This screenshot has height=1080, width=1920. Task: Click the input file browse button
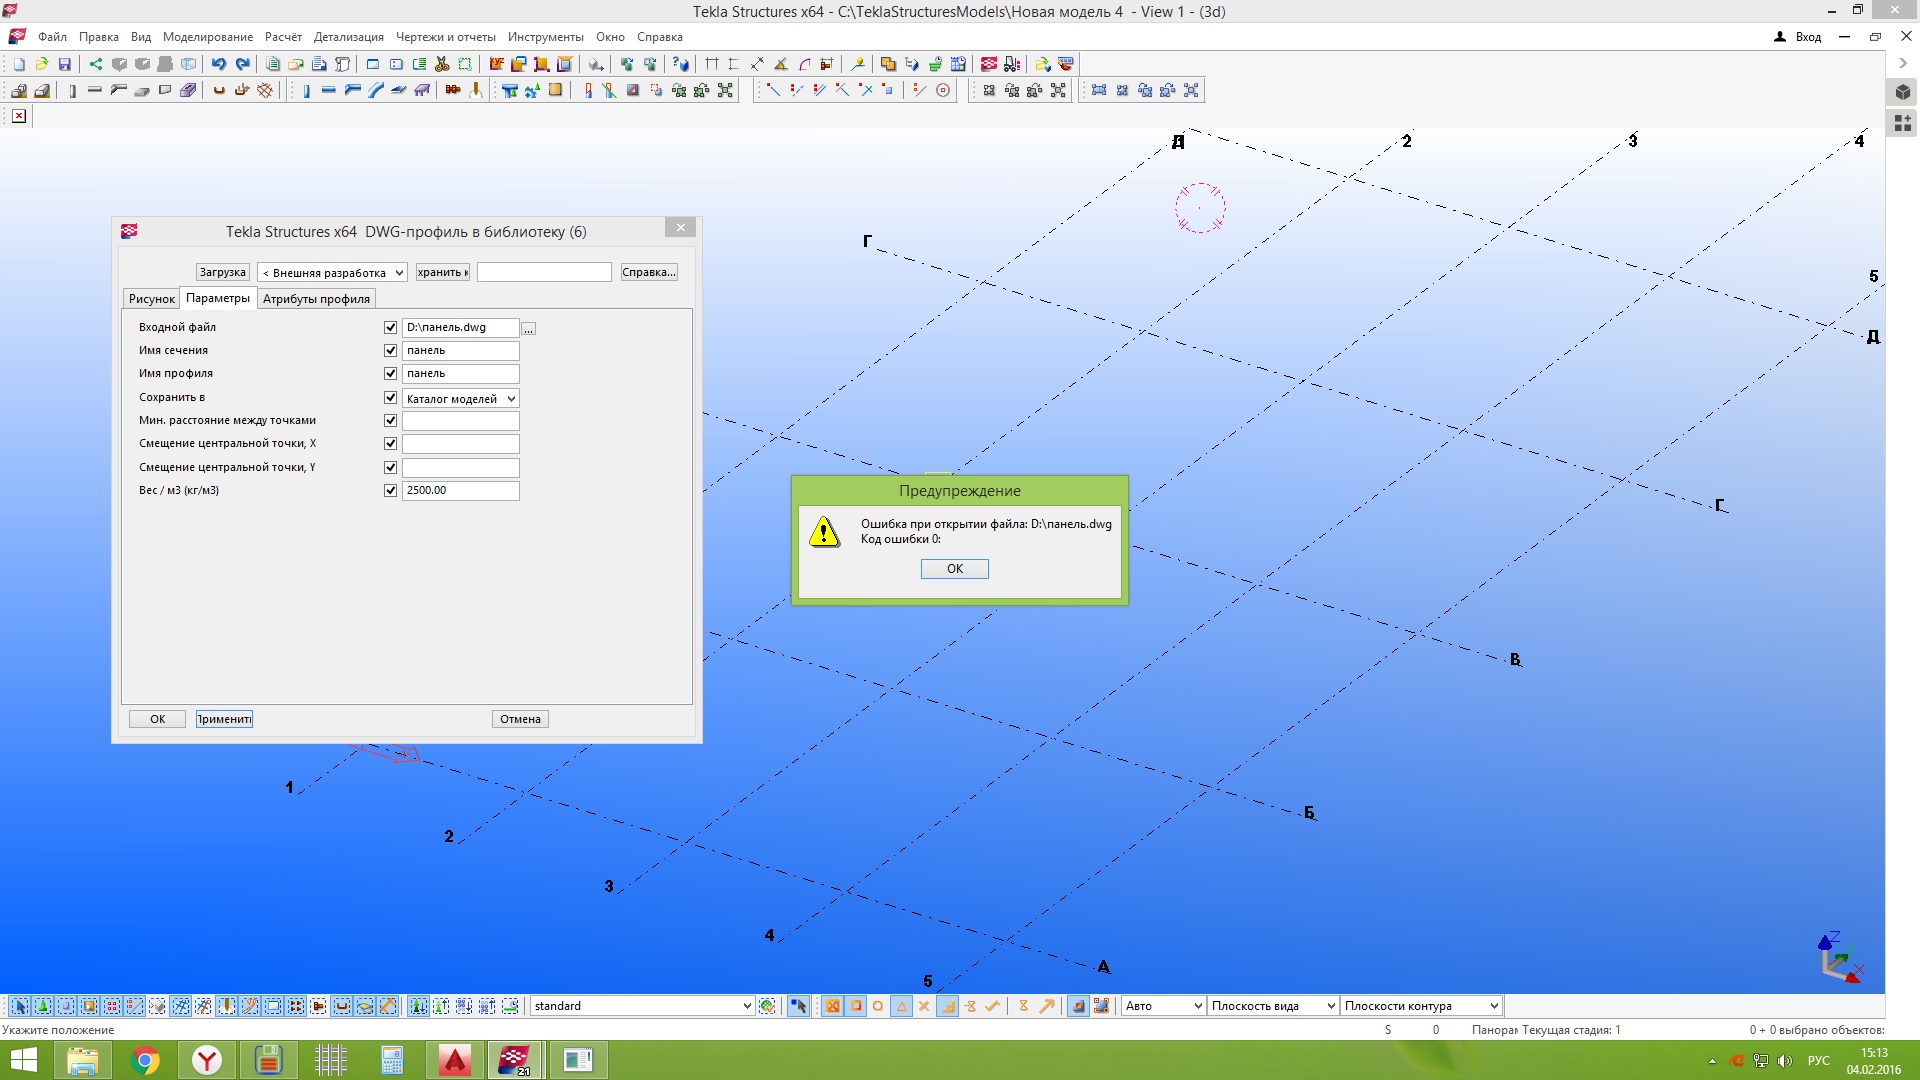coord(529,329)
